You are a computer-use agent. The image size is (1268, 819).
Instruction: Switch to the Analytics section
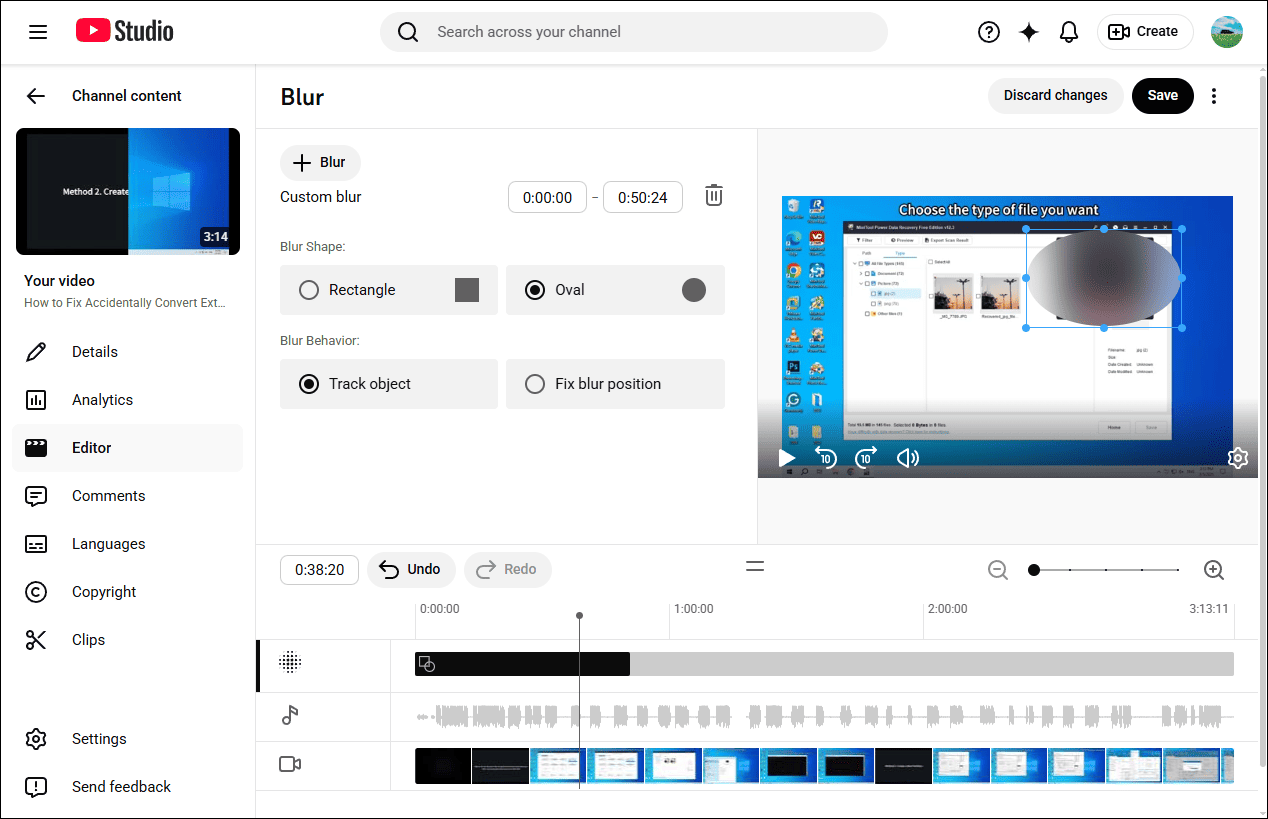coord(103,399)
